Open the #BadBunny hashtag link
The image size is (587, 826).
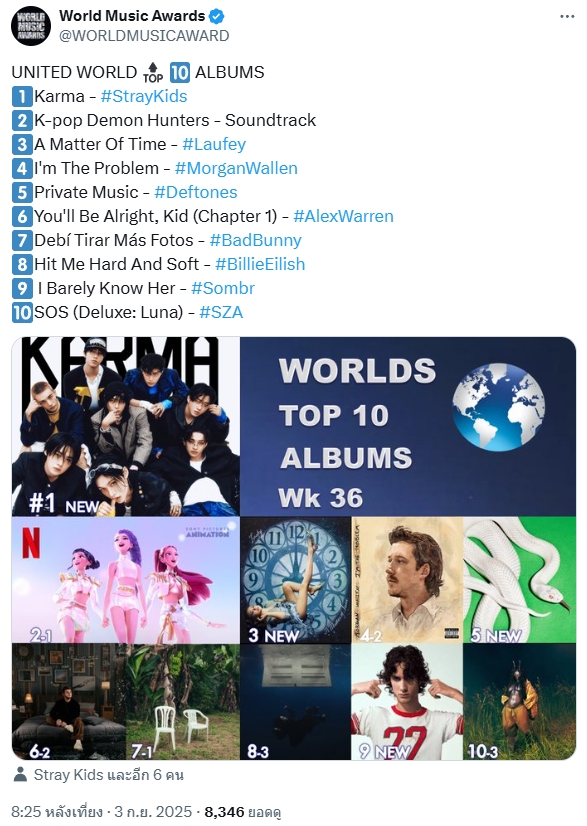click(x=256, y=240)
